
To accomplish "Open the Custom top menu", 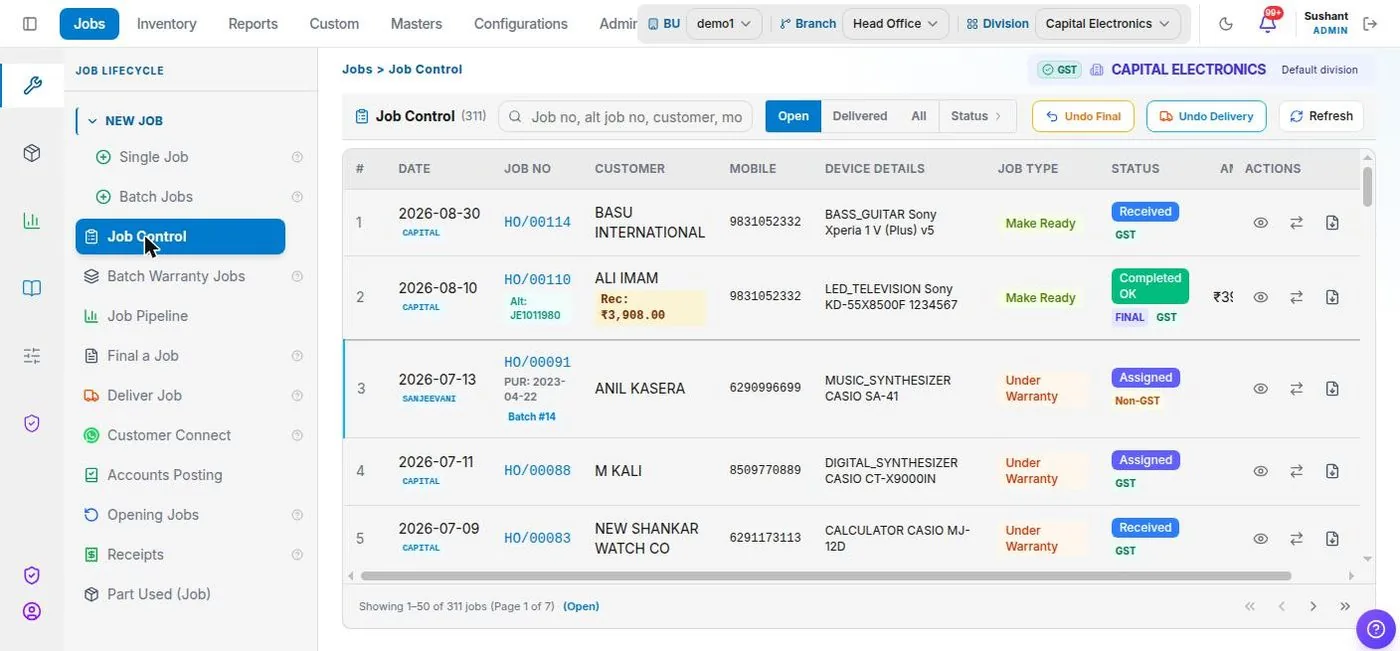I will click(x=334, y=23).
